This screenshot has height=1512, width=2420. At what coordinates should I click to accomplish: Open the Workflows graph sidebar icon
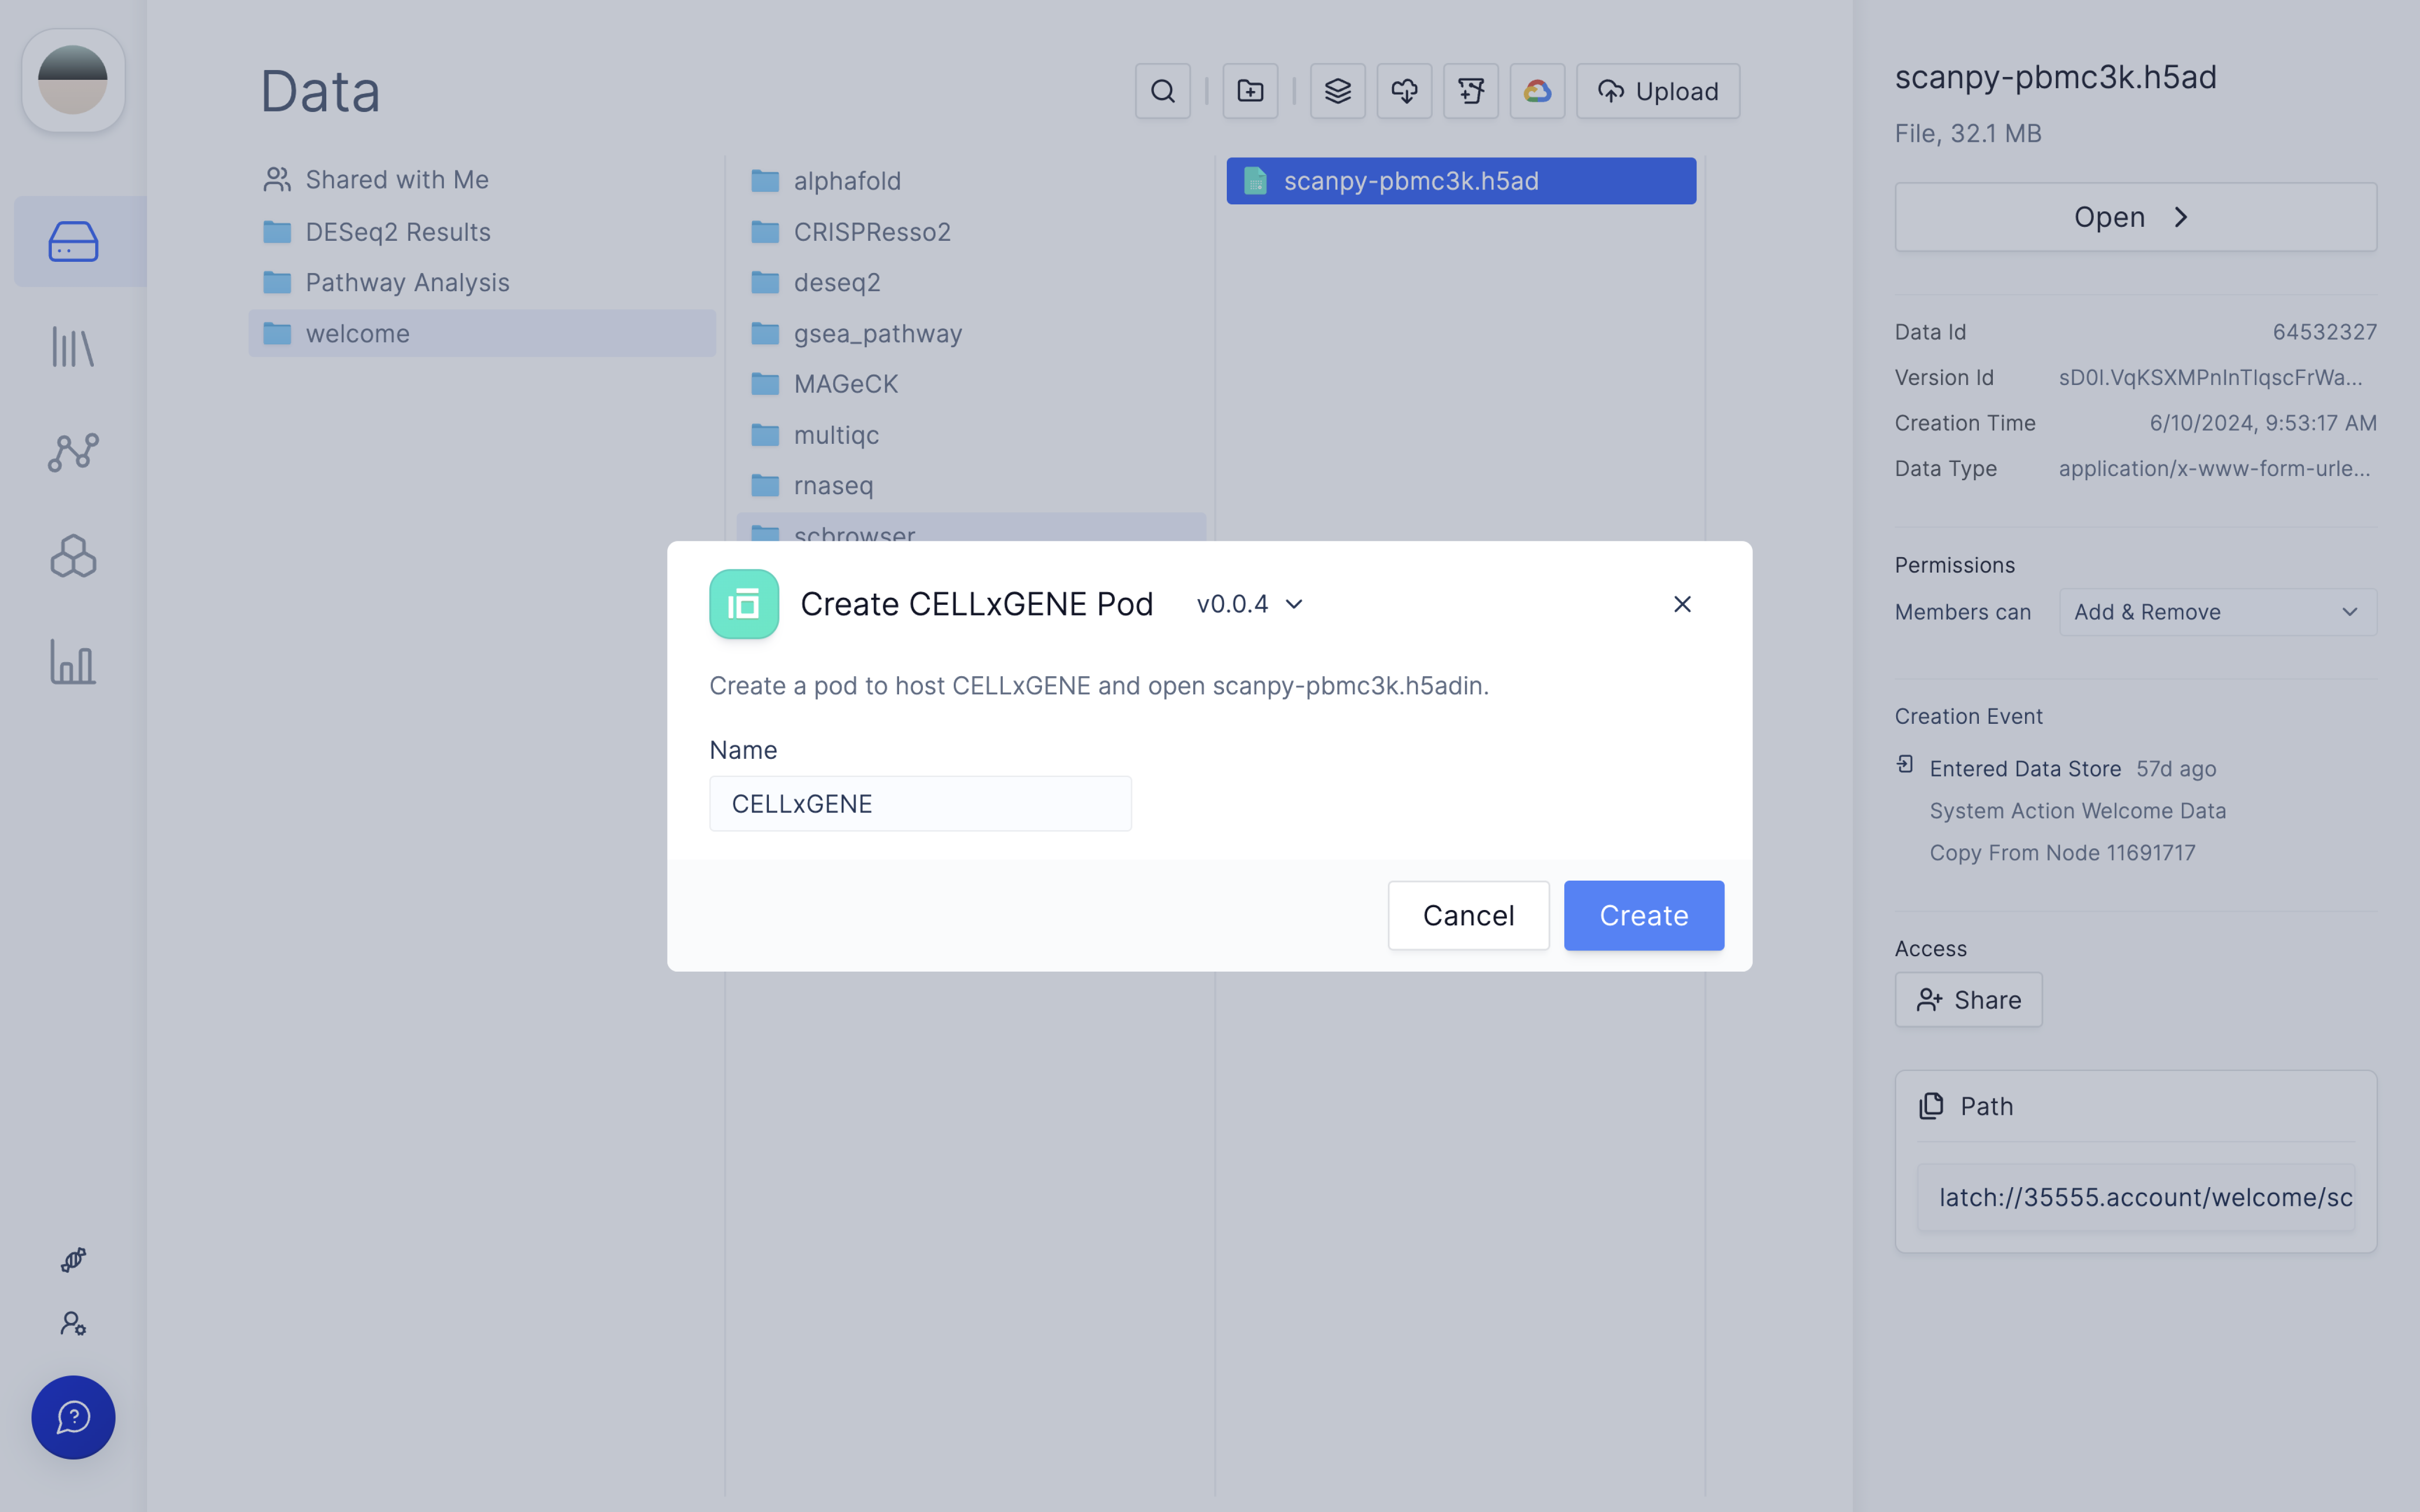click(73, 452)
